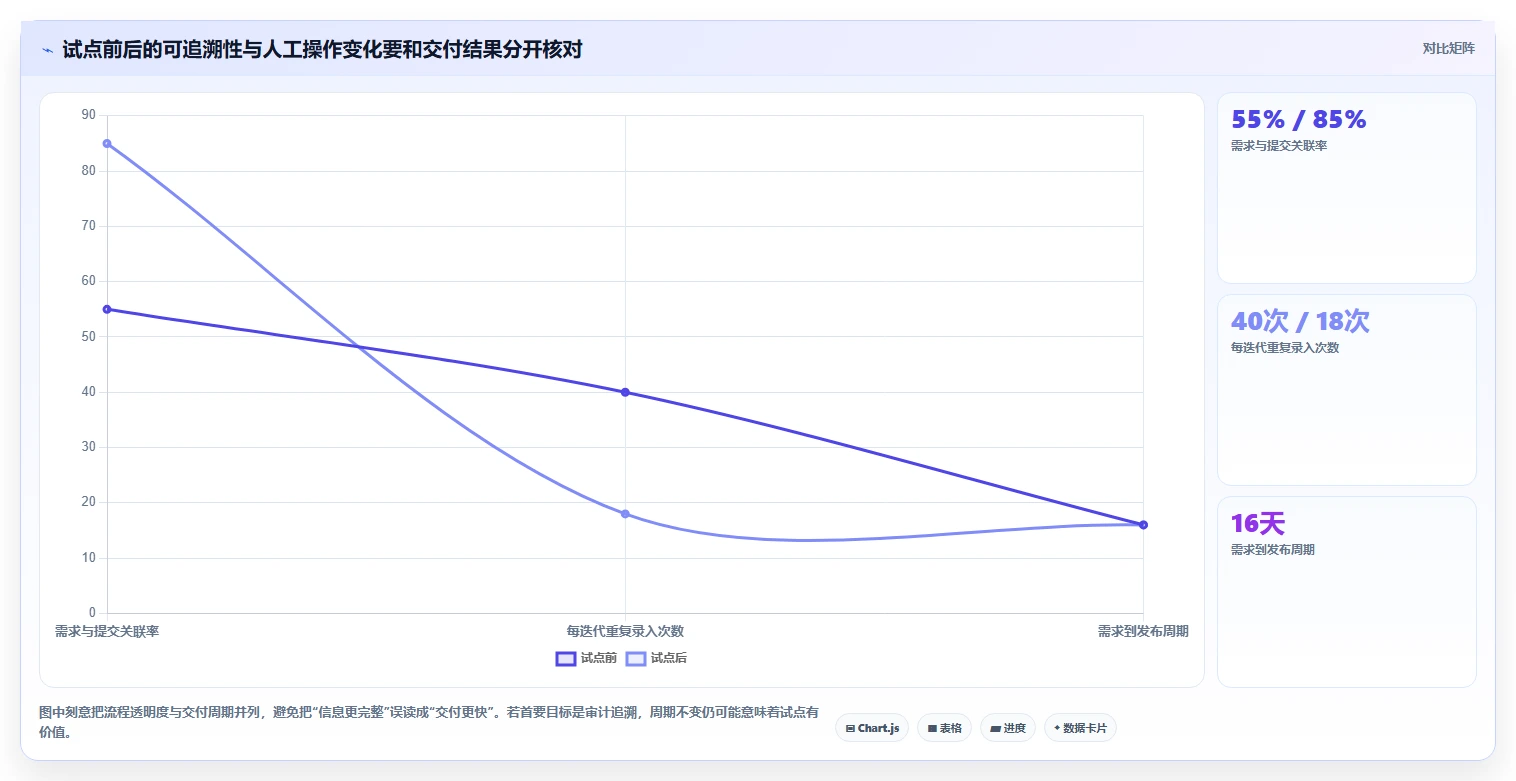
Task: Click the 试点前 data point at 40
Action: [x=625, y=392]
